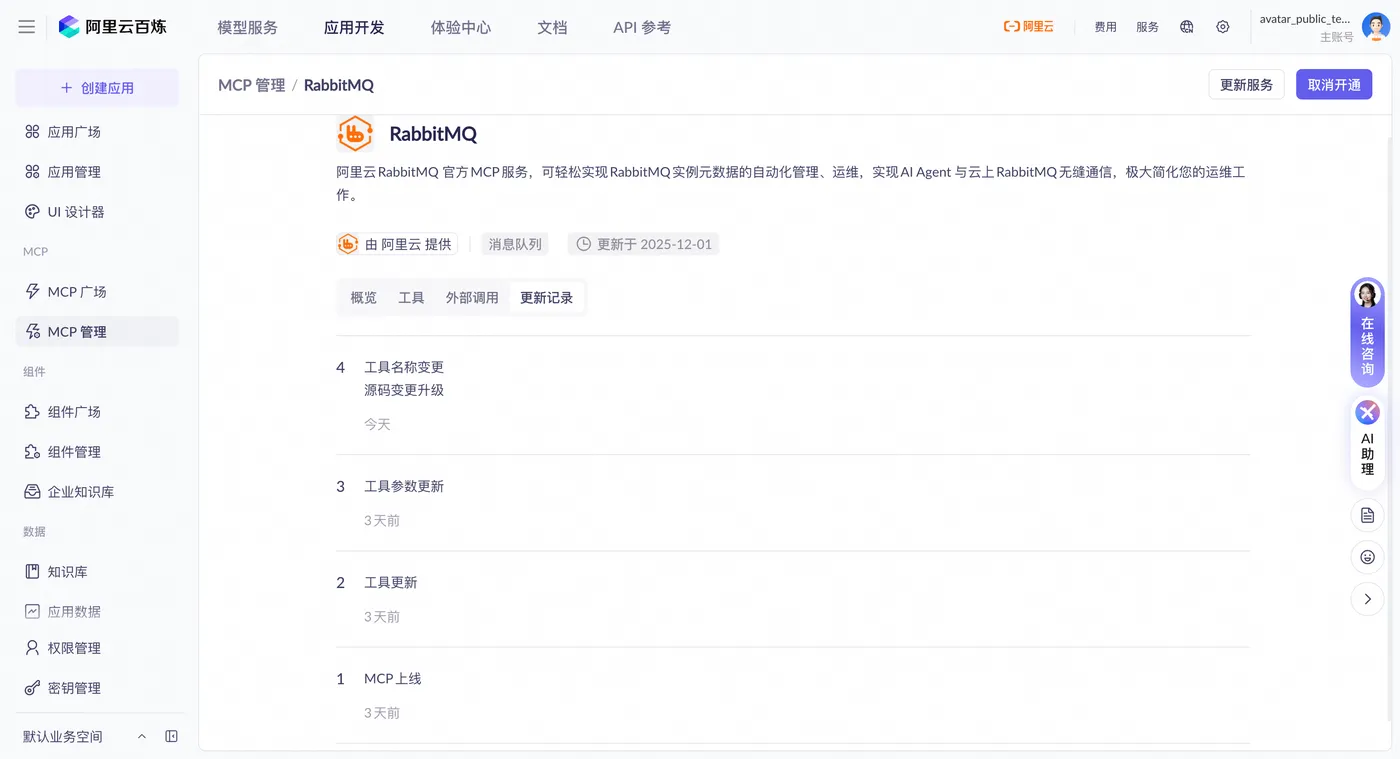Open the hamburger navigation menu
This screenshot has height=759, width=1400.
coord(27,27)
